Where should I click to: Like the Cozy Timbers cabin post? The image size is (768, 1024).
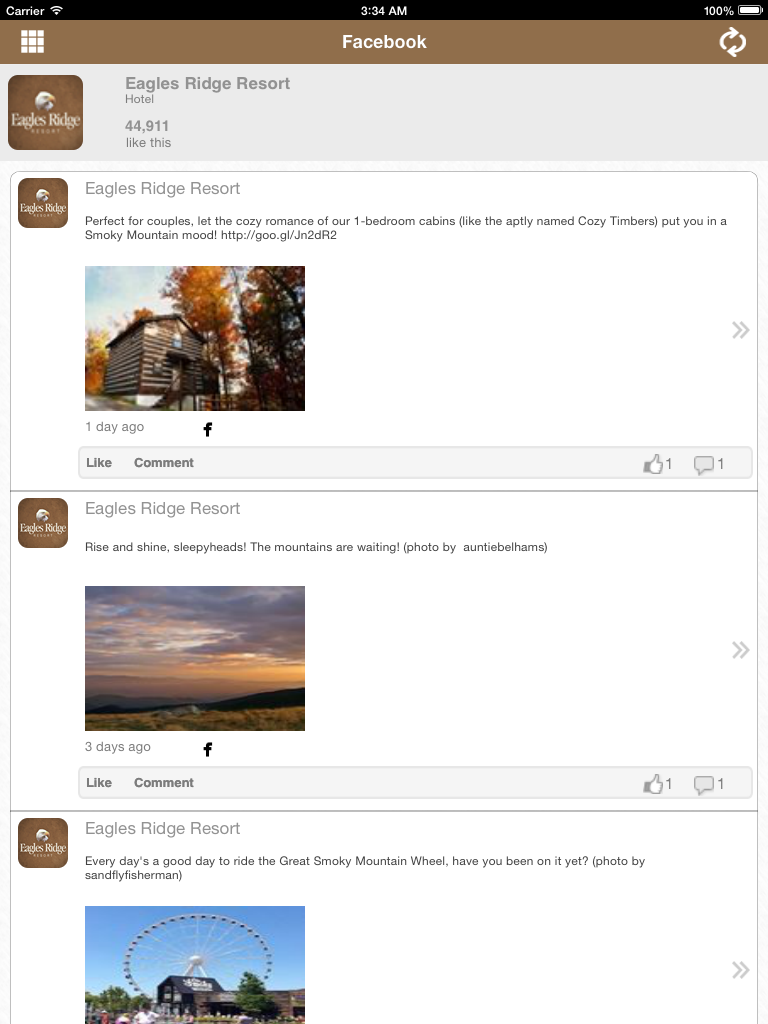[x=99, y=462]
